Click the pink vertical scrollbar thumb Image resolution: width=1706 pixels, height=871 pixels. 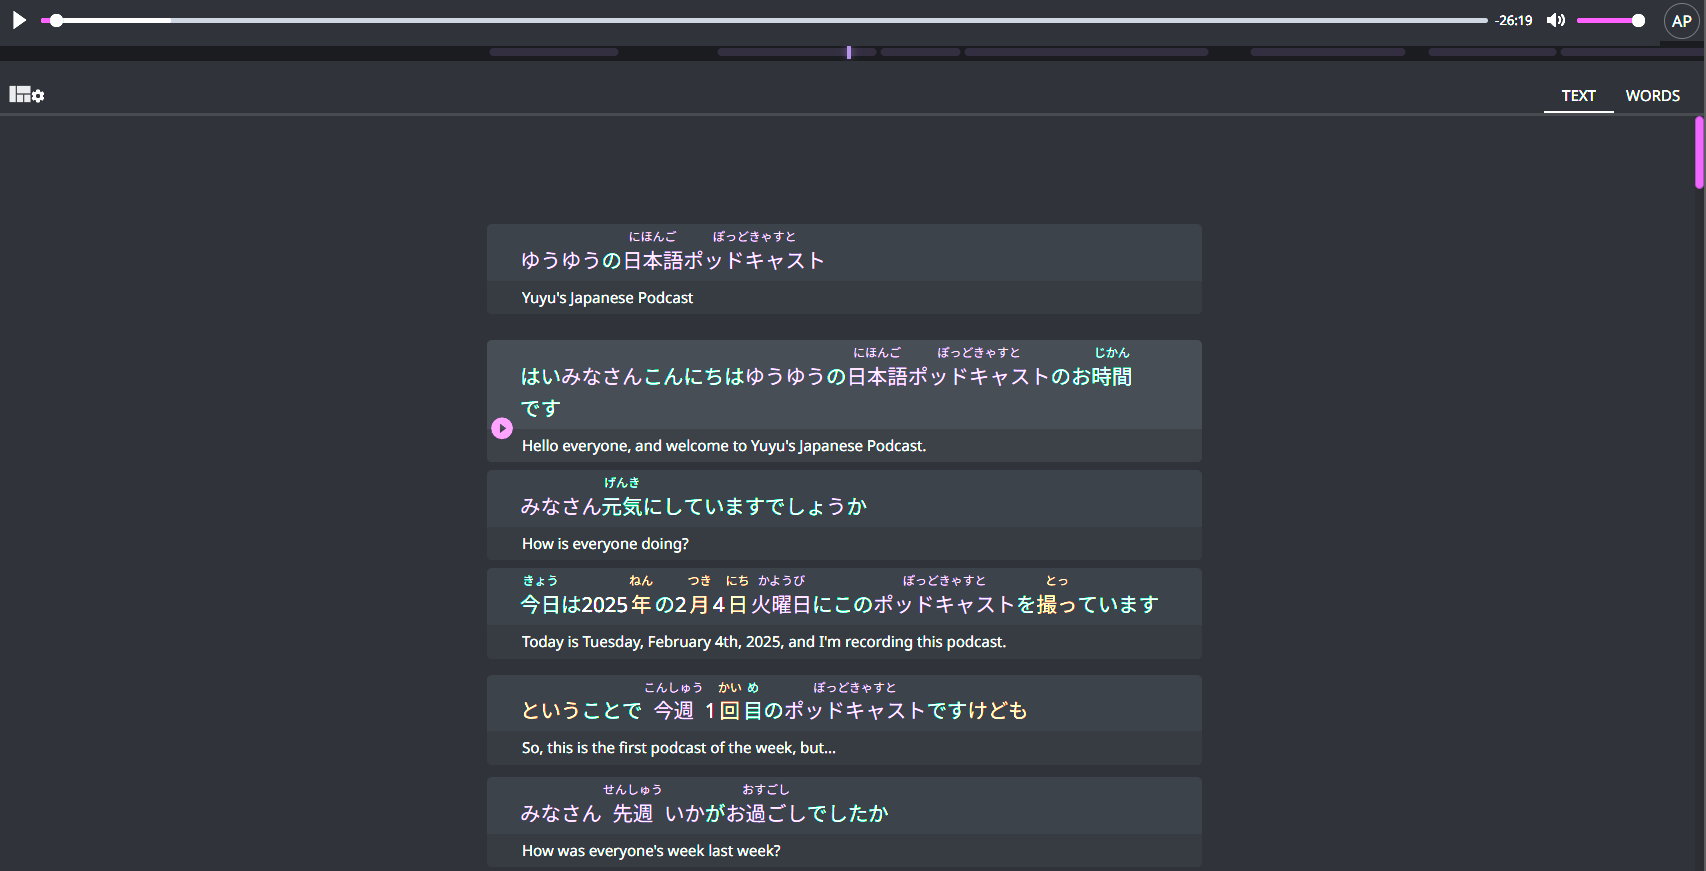[x=1698, y=152]
